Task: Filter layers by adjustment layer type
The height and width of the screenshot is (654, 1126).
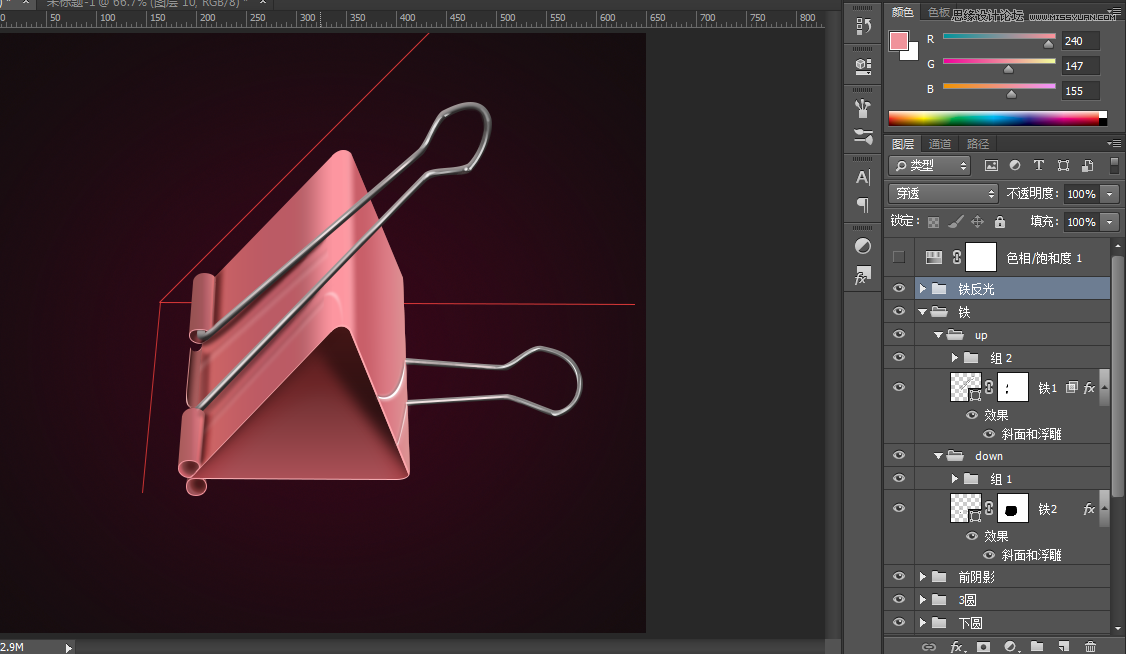Action: click(x=1015, y=166)
